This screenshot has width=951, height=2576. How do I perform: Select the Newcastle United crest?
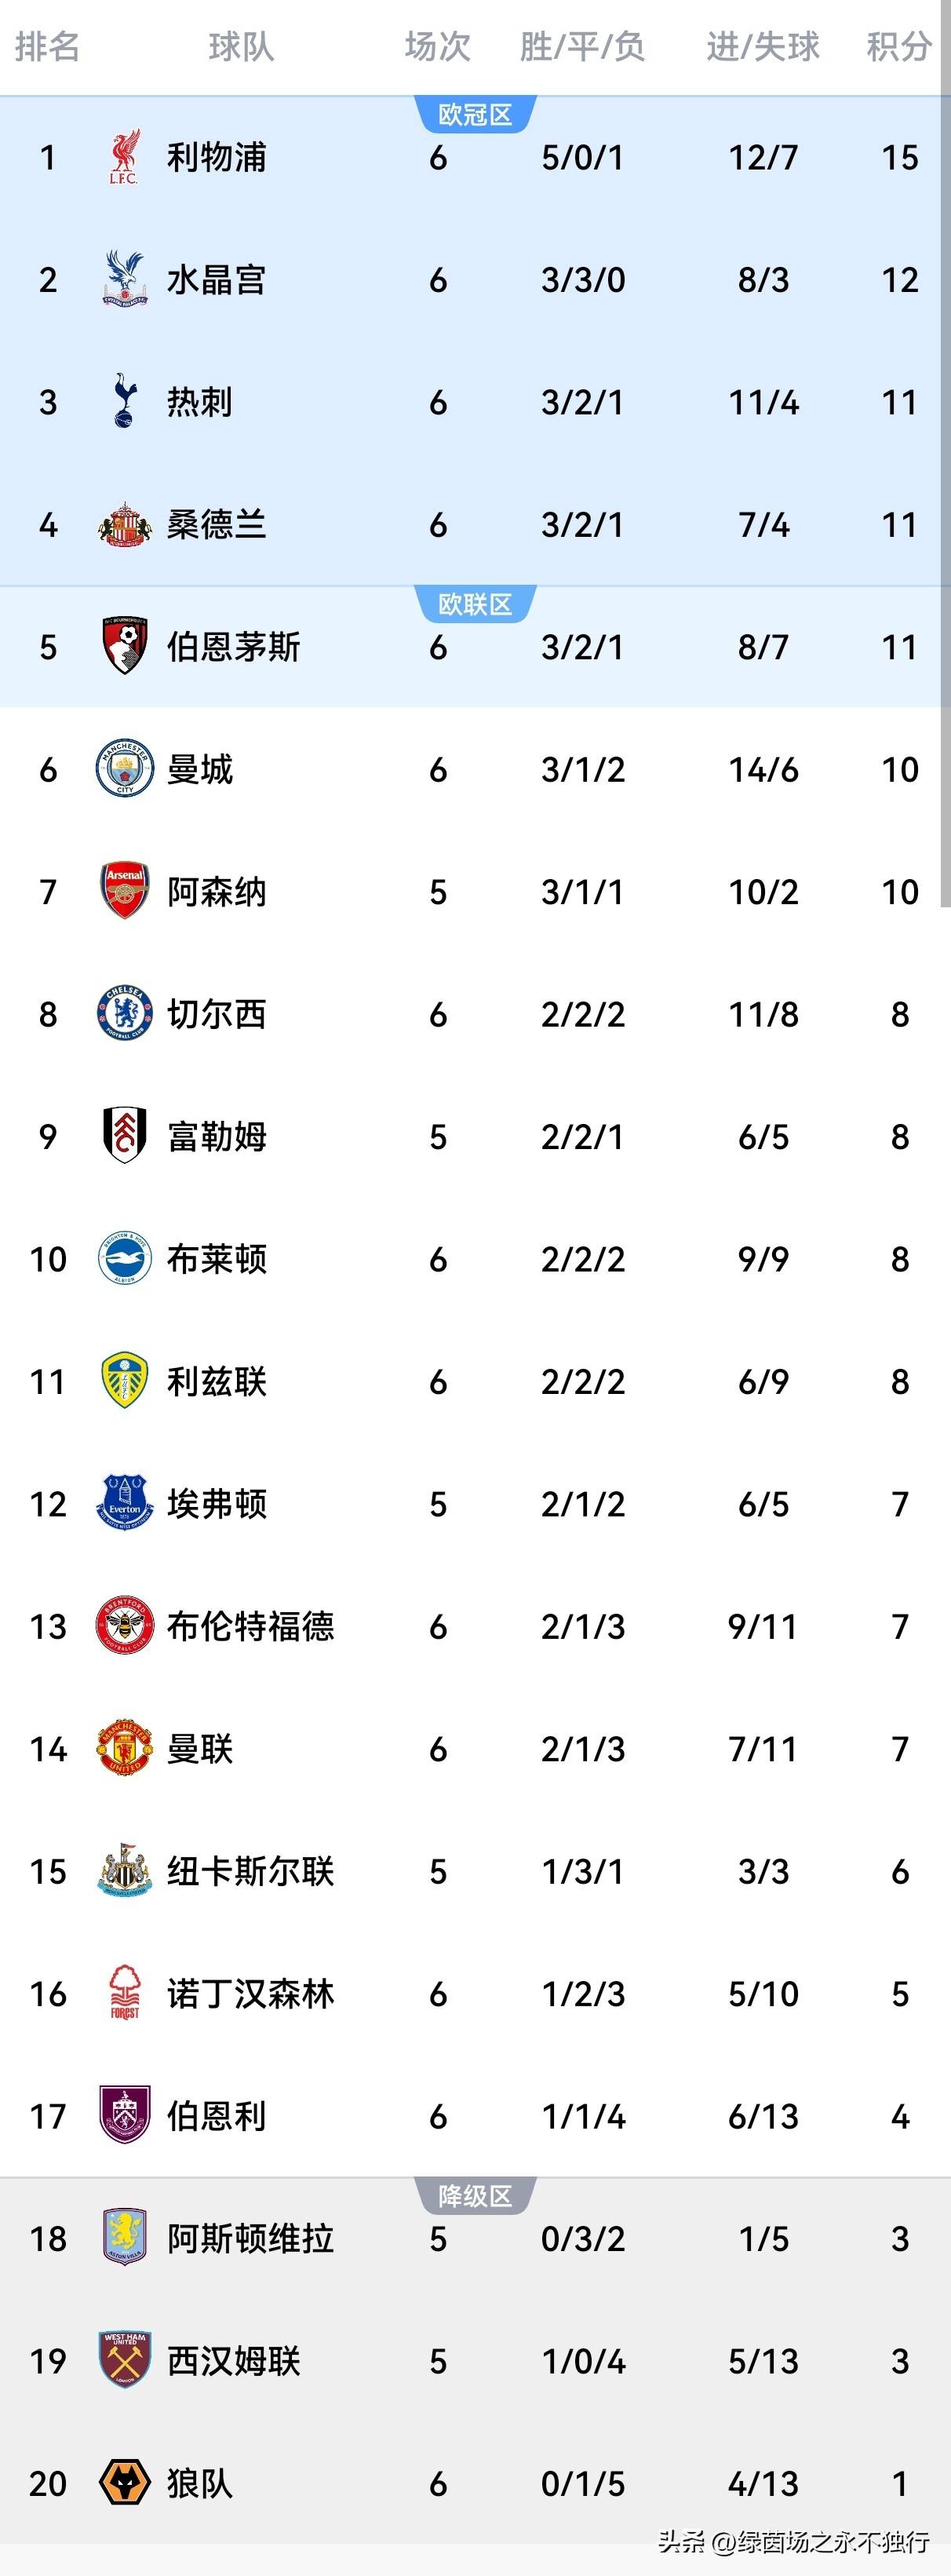(124, 1871)
